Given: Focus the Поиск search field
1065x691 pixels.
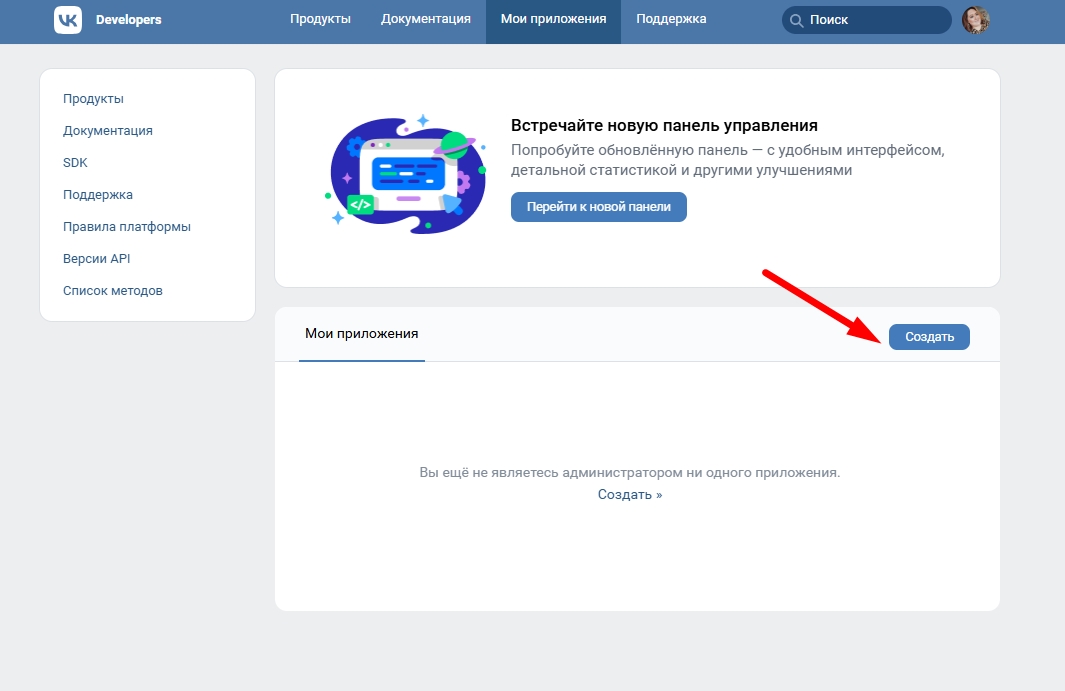Looking at the screenshot, I should pyautogui.click(x=866, y=20).
